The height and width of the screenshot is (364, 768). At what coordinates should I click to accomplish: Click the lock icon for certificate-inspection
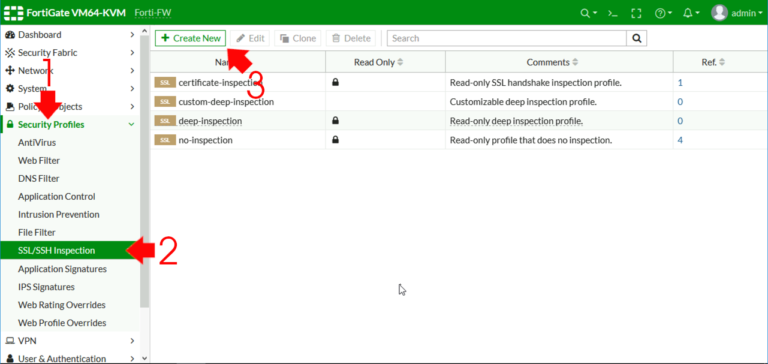336,83
